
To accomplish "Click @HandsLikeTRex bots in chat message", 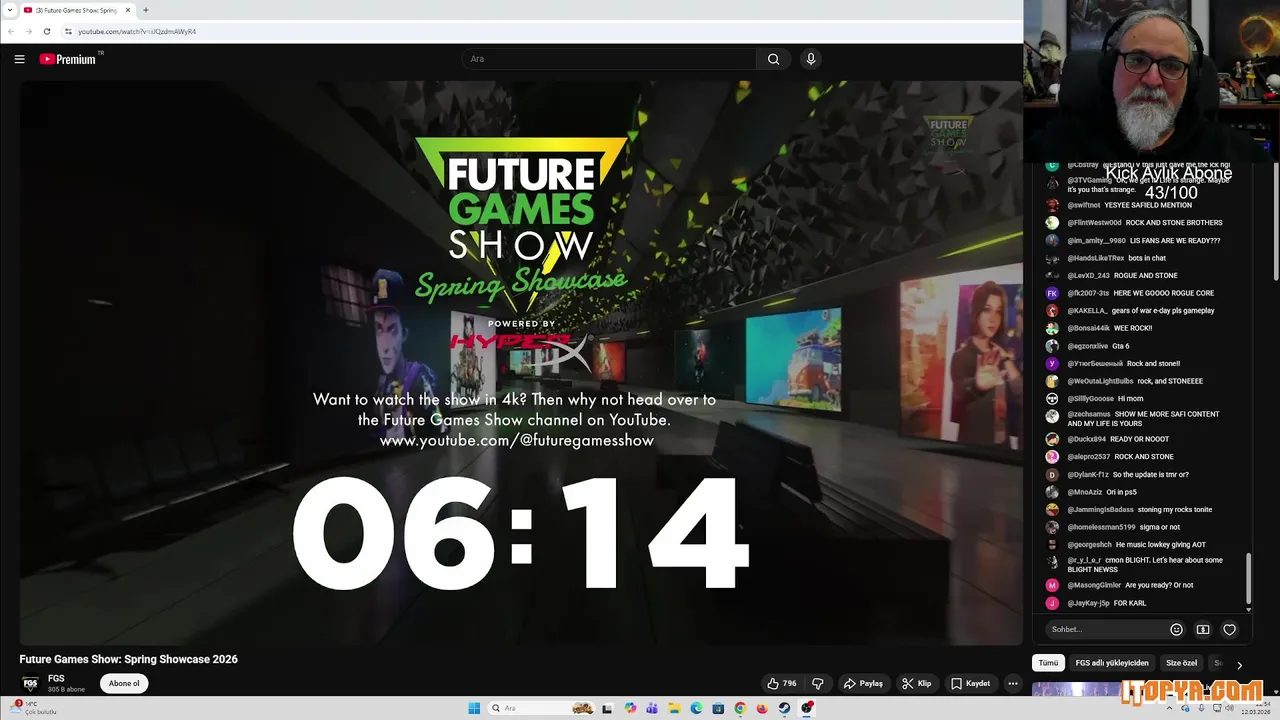I will (1105, 258).
